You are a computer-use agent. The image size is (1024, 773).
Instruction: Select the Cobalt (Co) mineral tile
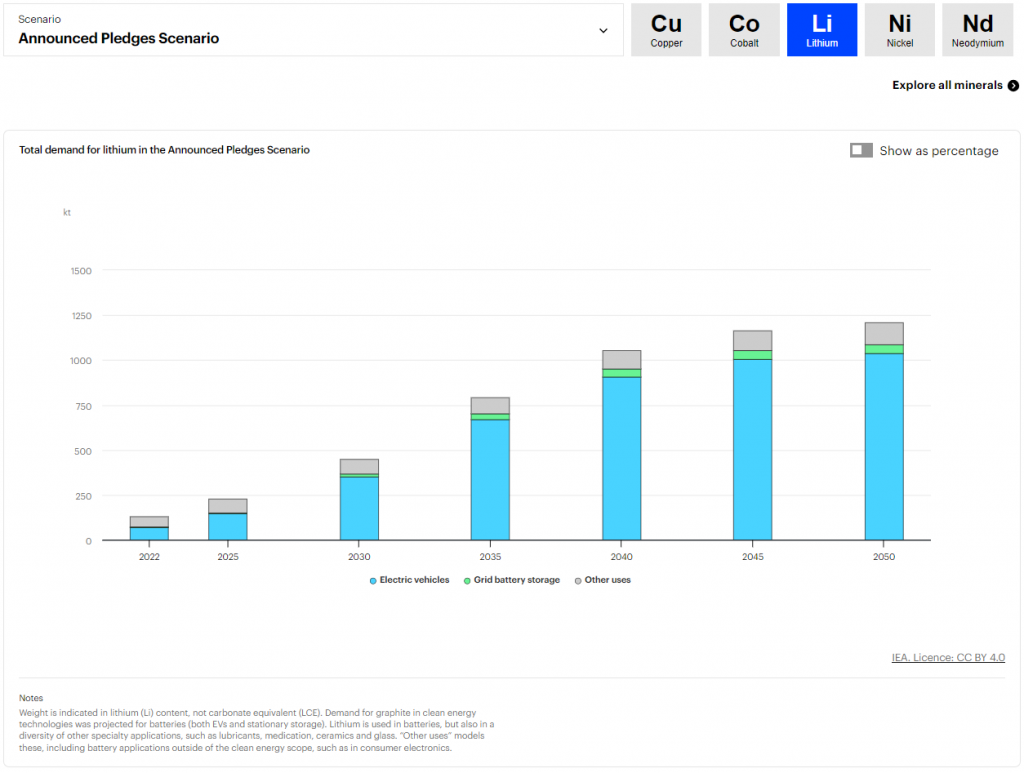(743, 30)
